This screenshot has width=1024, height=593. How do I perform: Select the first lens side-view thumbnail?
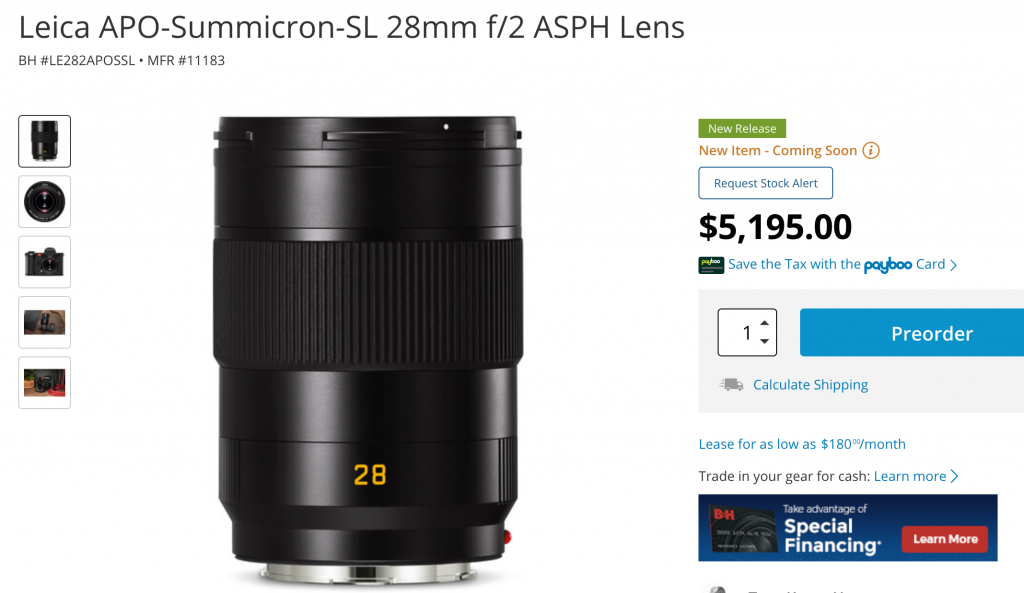pyautogui.click(x=44, y=141)
